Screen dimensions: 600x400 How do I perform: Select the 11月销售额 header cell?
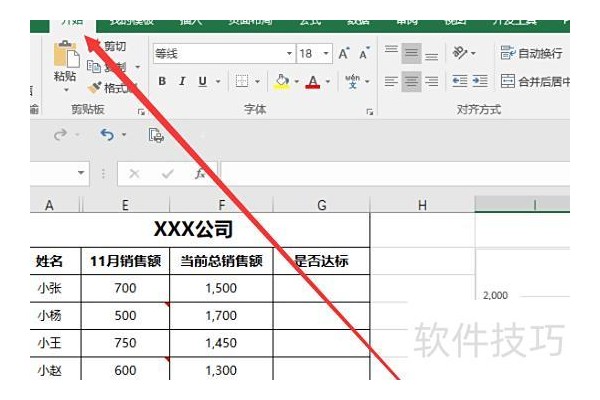point(125,261)
